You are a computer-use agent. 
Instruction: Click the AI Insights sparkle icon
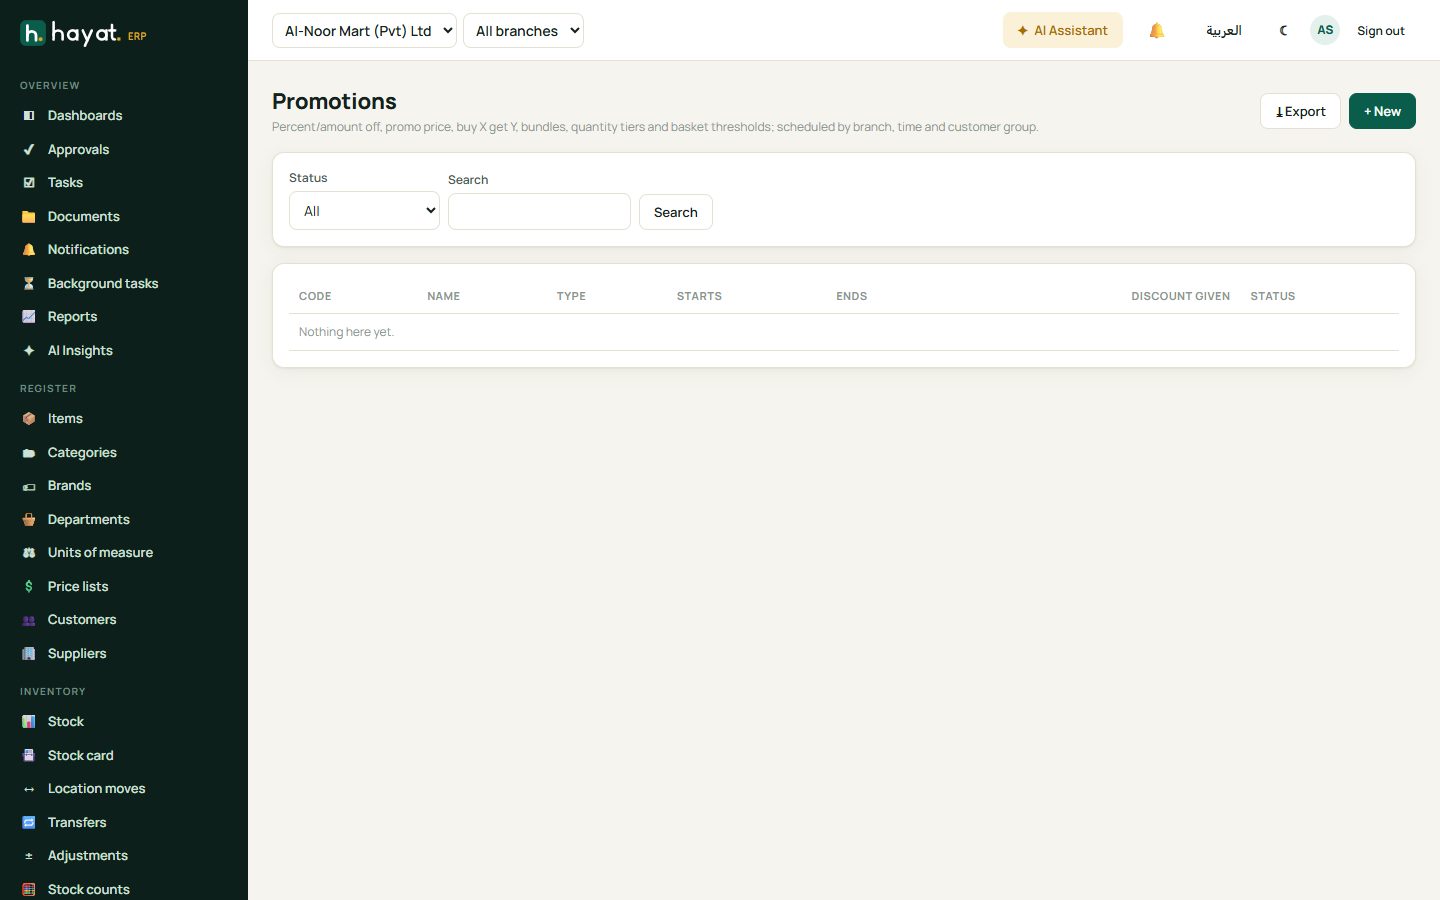coord(29,351)
